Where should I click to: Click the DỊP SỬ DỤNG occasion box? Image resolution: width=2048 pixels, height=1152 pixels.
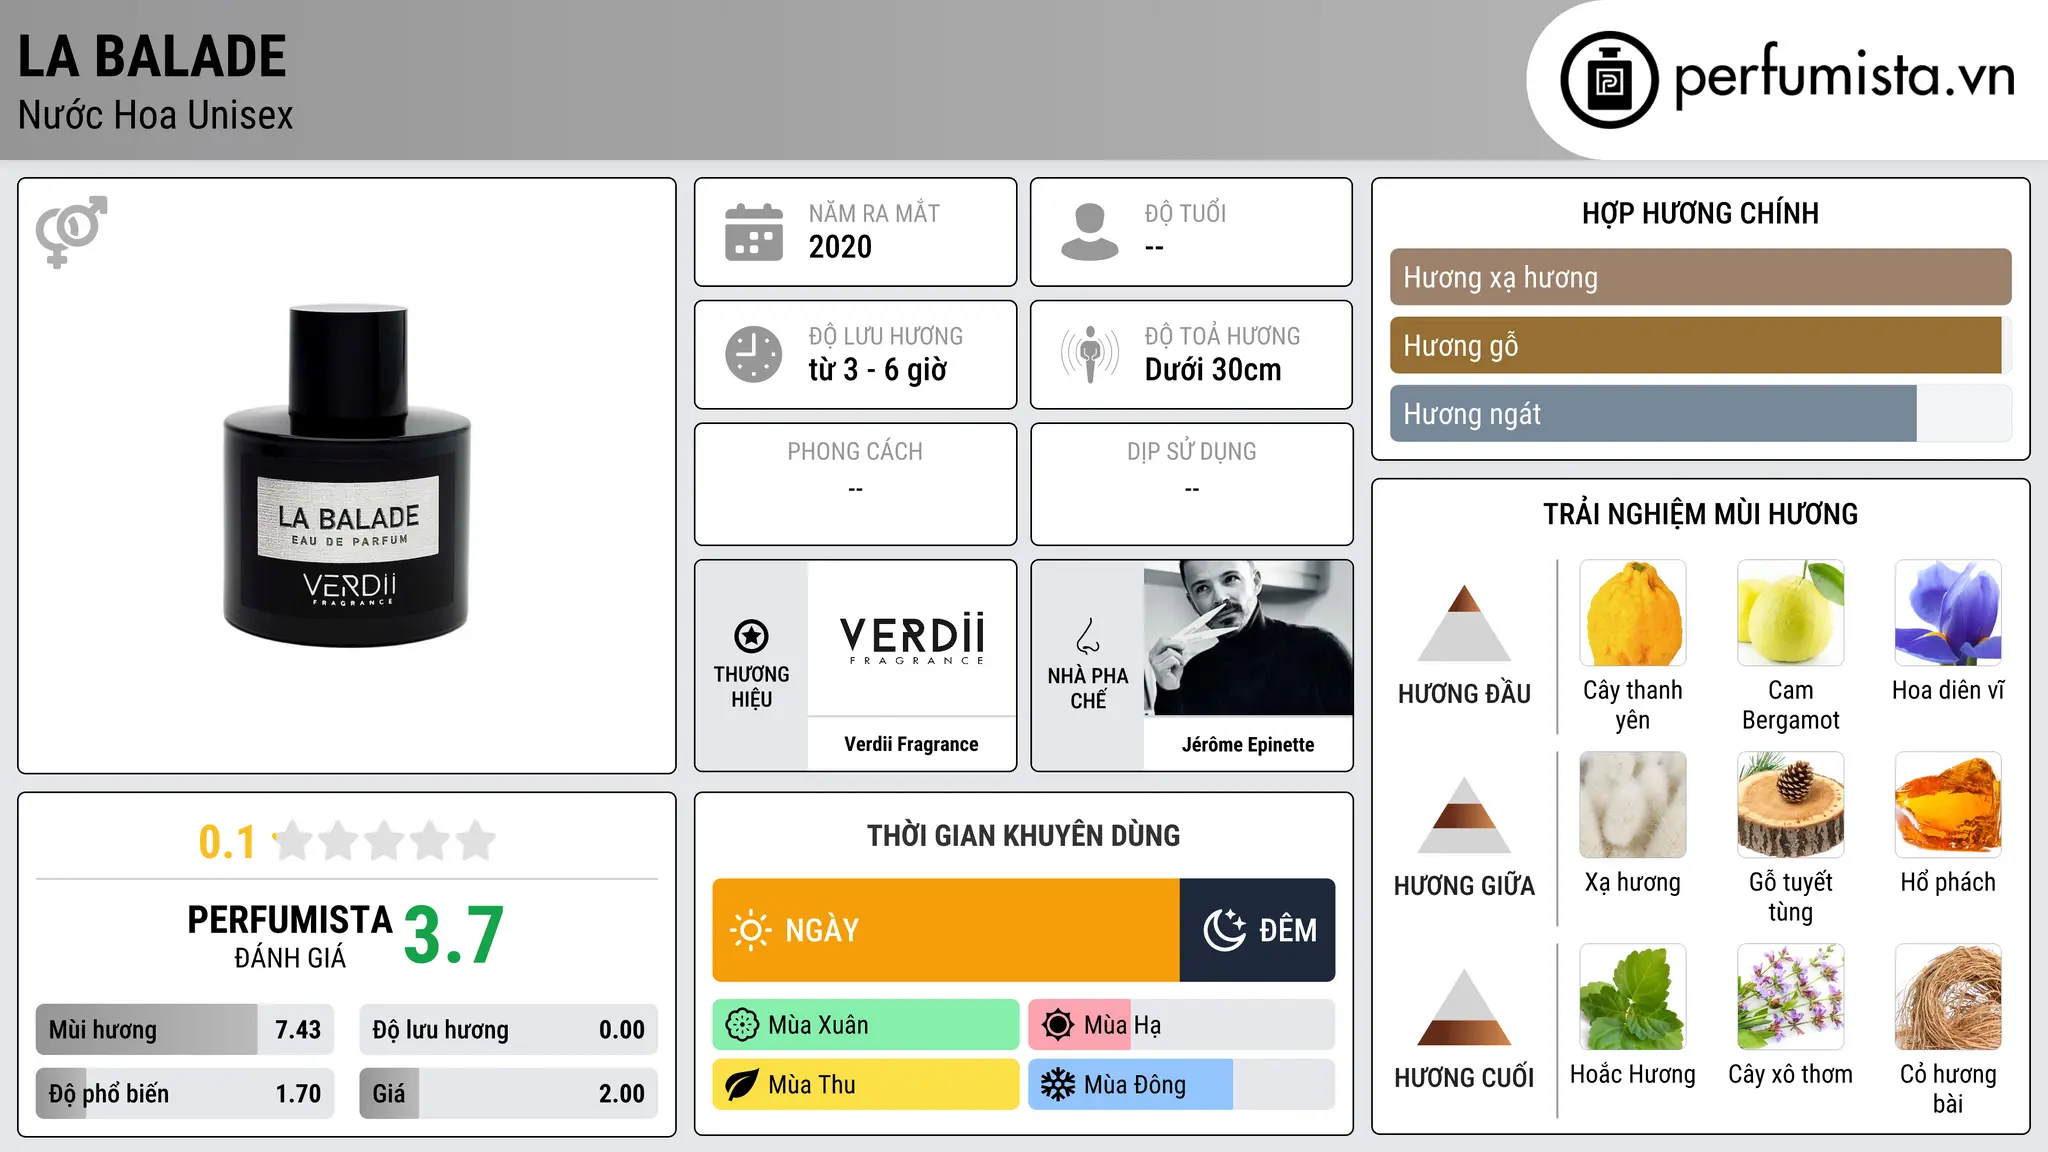pos(1192,484)
